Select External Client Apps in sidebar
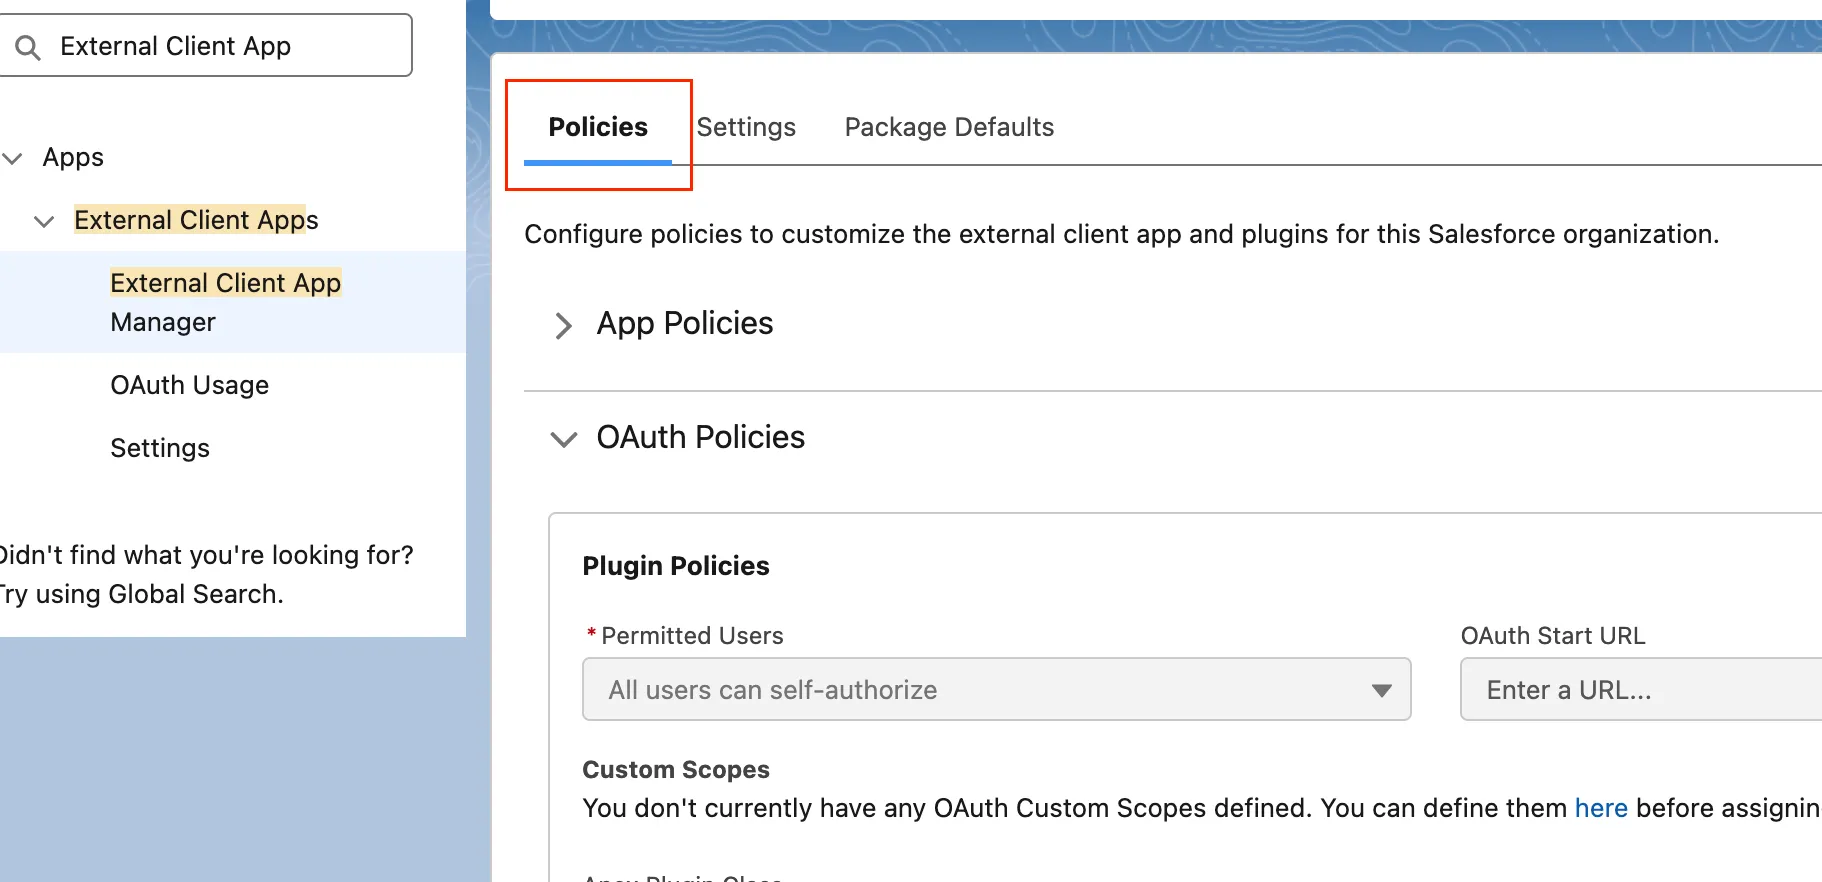Image resolution: width=1822 pixels, height=882 pixels. point(196,220)
